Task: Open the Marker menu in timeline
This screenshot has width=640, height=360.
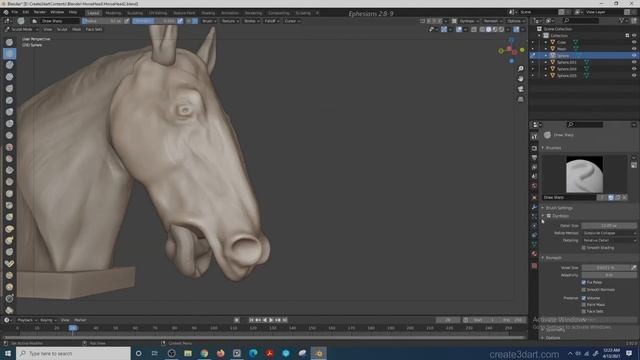Action: [x=80, y=320]
